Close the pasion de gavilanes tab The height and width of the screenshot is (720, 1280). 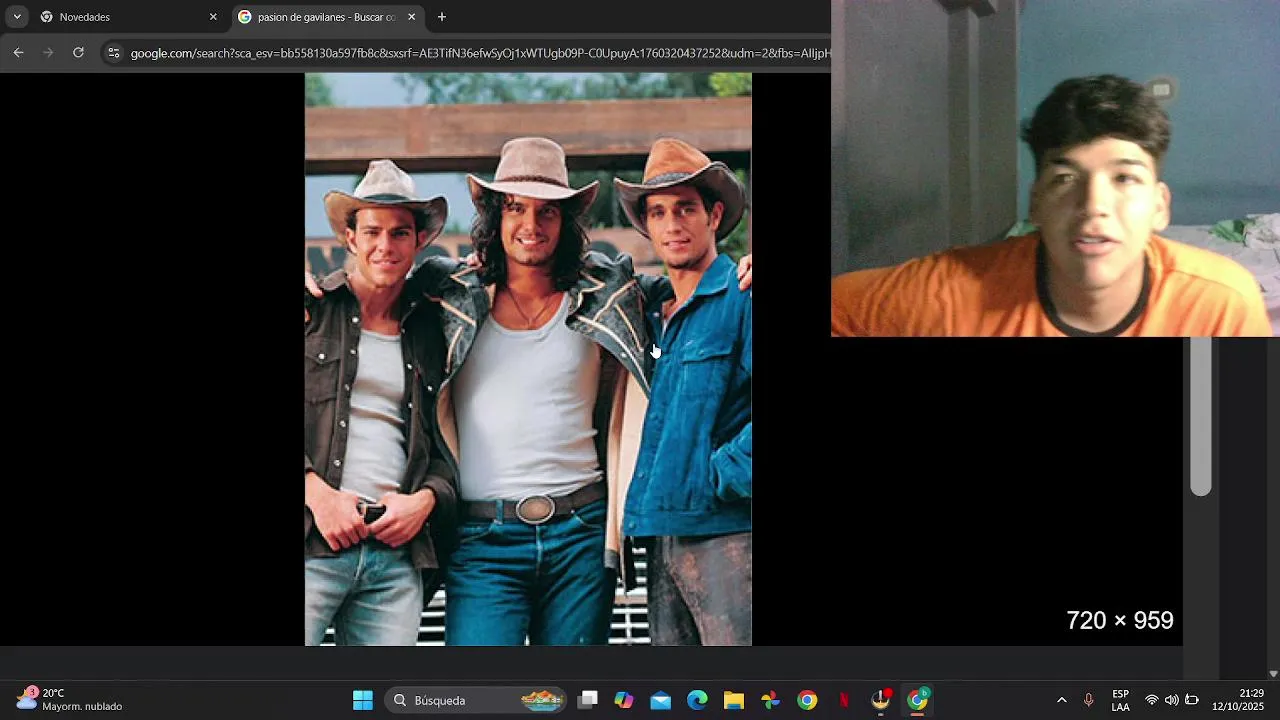point(411,17)
